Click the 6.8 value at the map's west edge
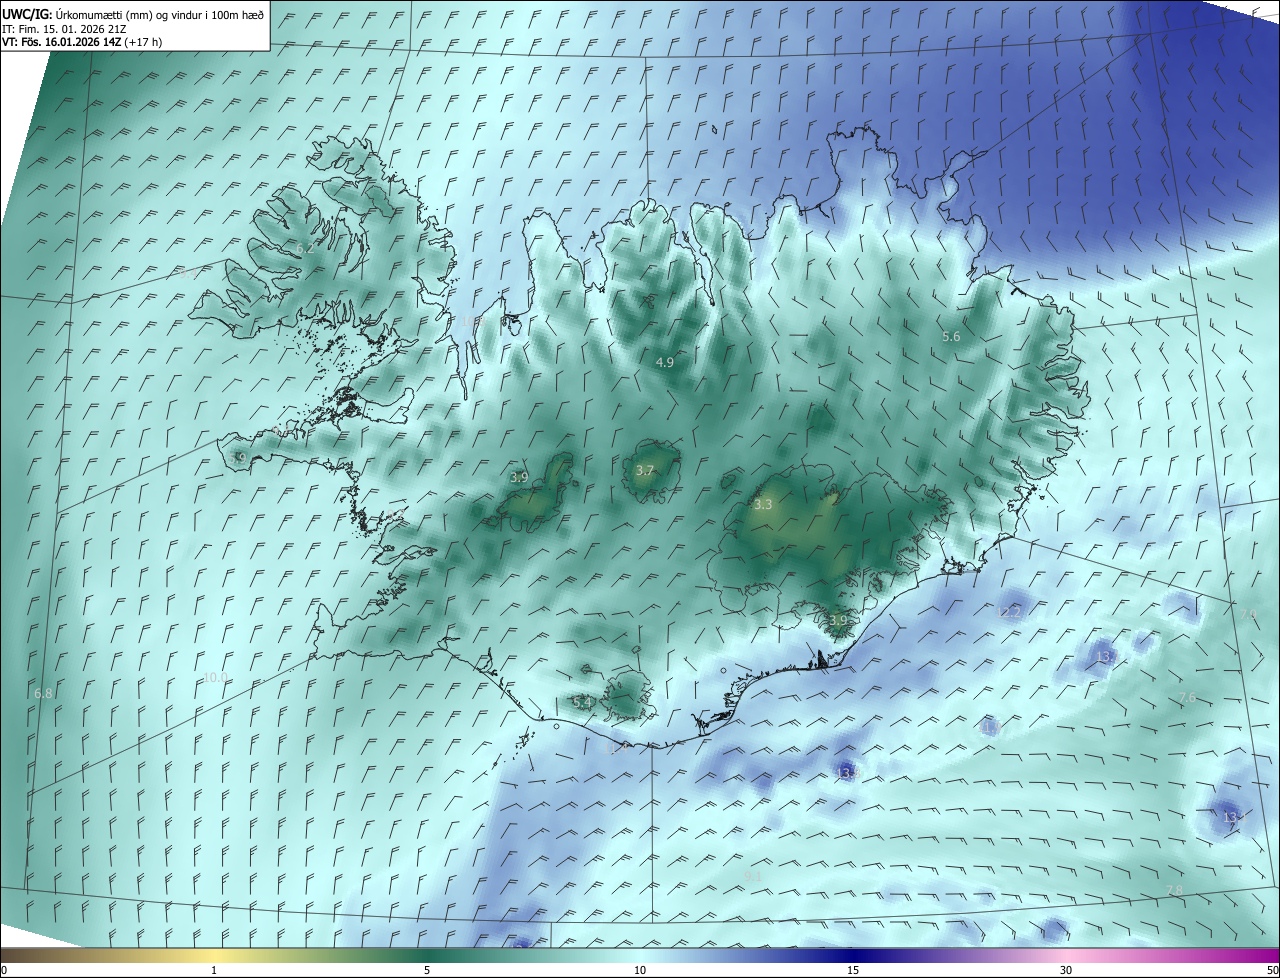The height and width of the screenshot is (978, 1280). (x=43, y=694)
